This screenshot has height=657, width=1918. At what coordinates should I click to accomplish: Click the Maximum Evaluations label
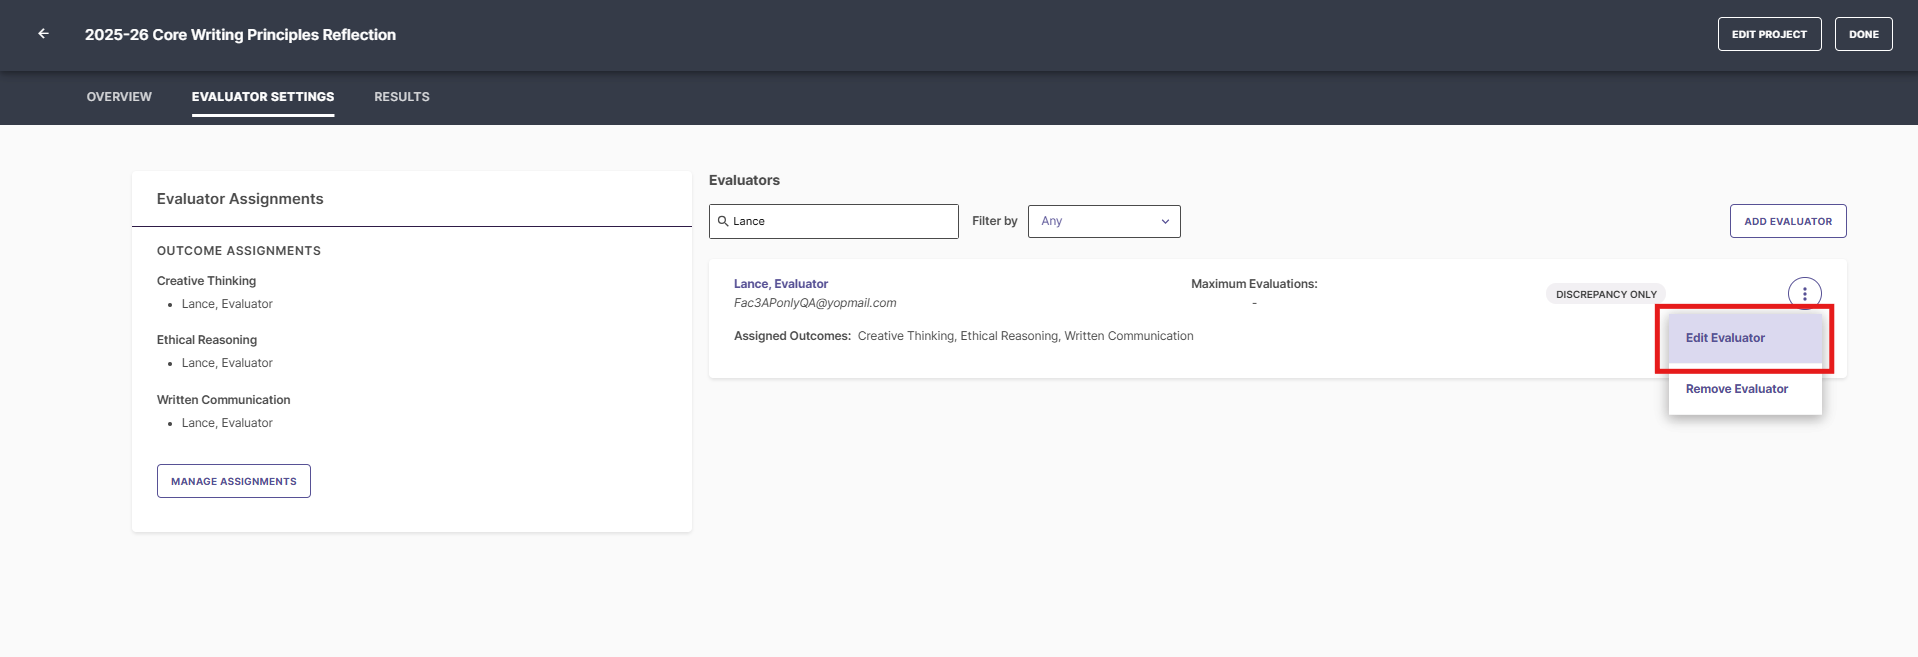[1254, 284]
